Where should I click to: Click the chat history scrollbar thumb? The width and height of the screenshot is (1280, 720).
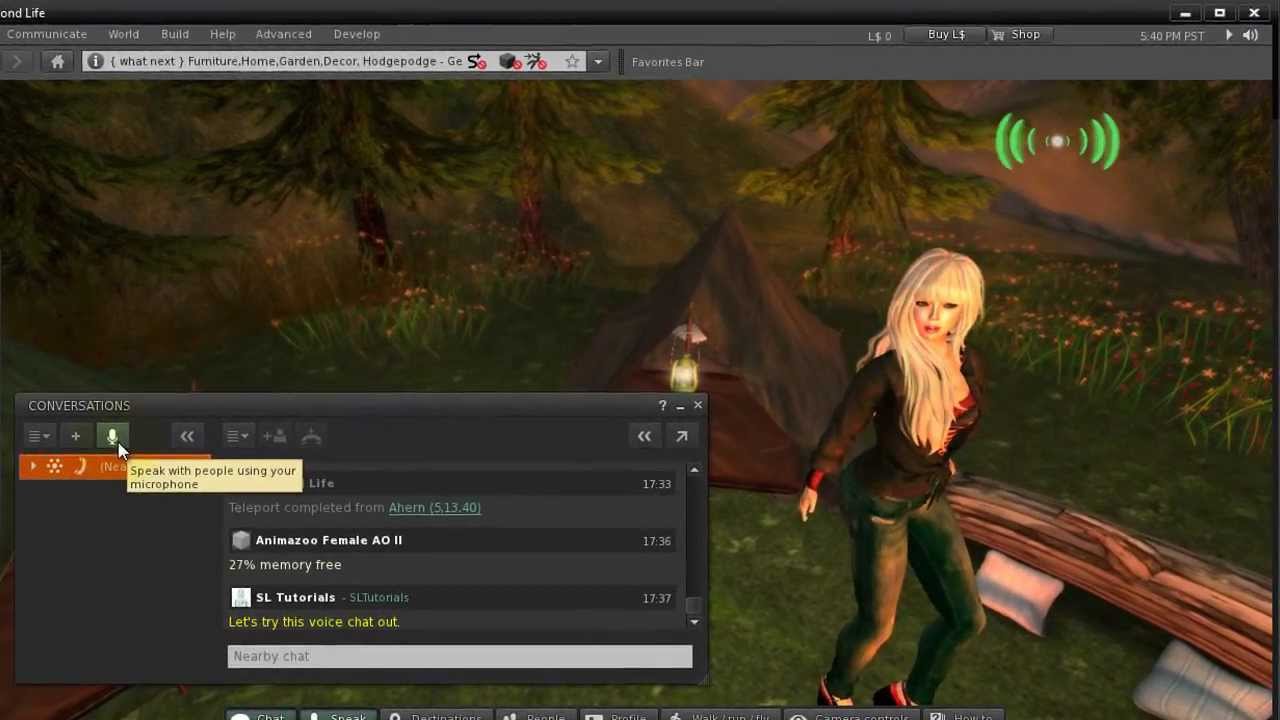coord(693,605)
